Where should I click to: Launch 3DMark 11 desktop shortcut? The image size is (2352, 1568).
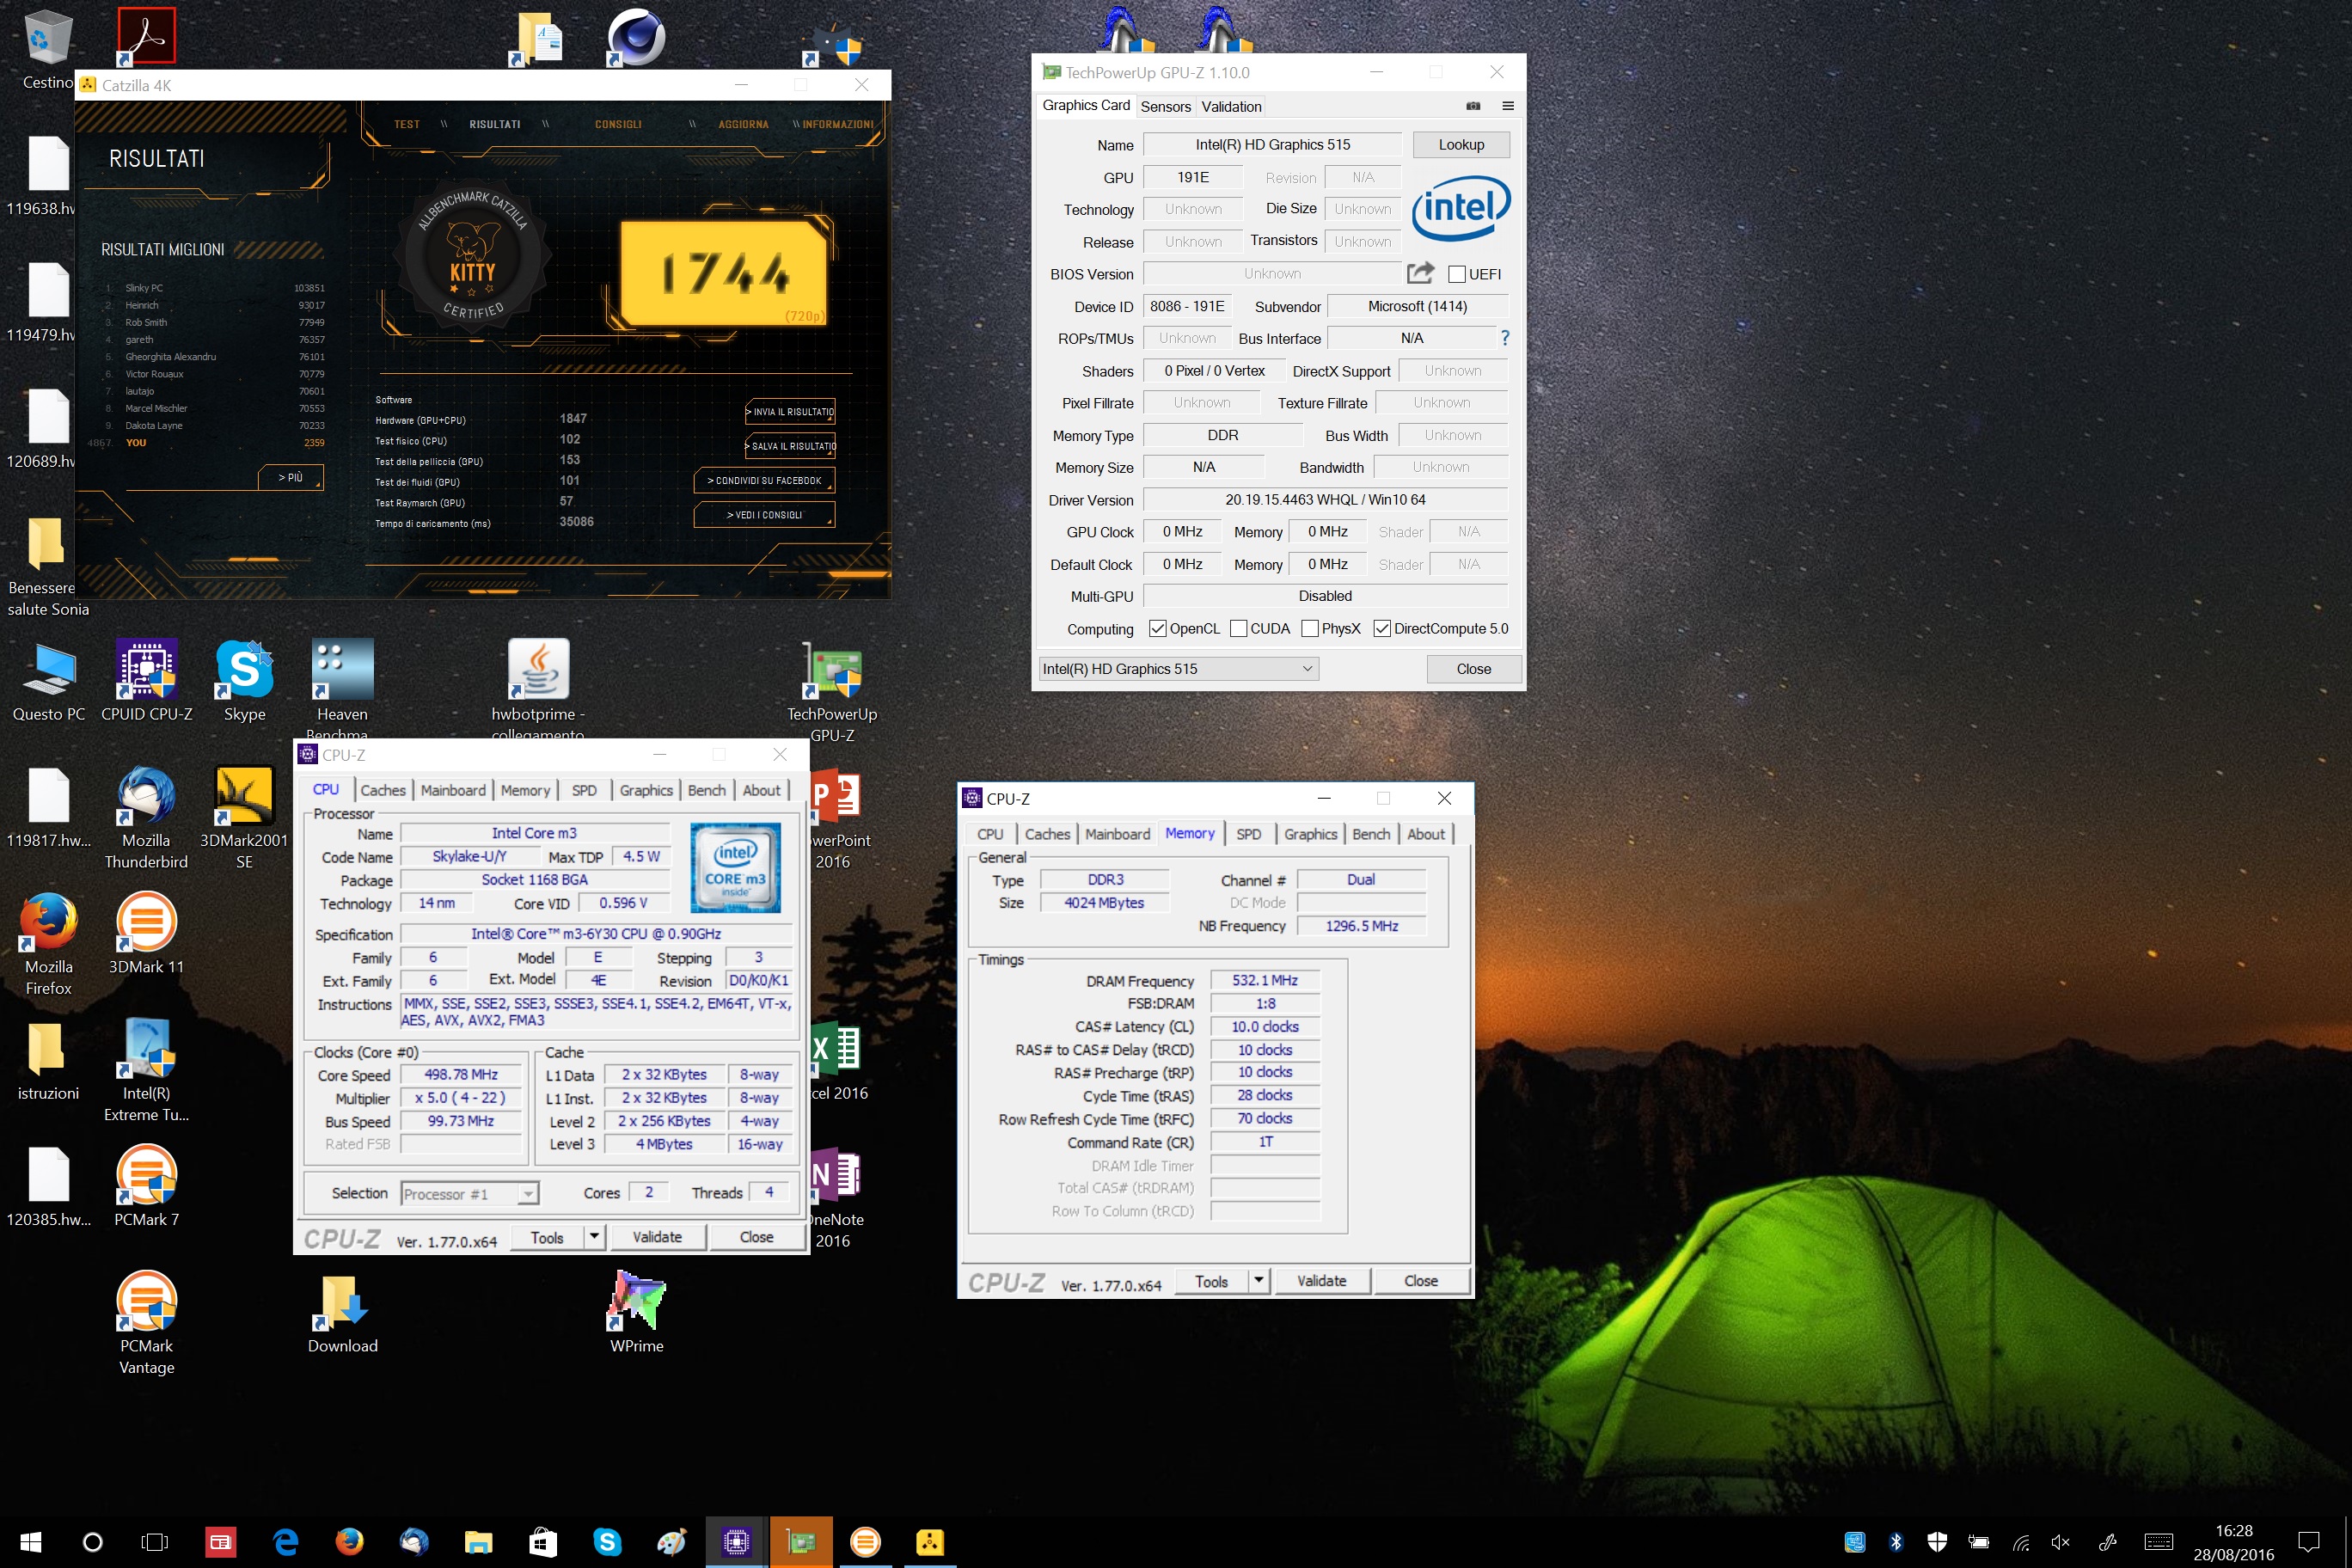tap(146, 932)
